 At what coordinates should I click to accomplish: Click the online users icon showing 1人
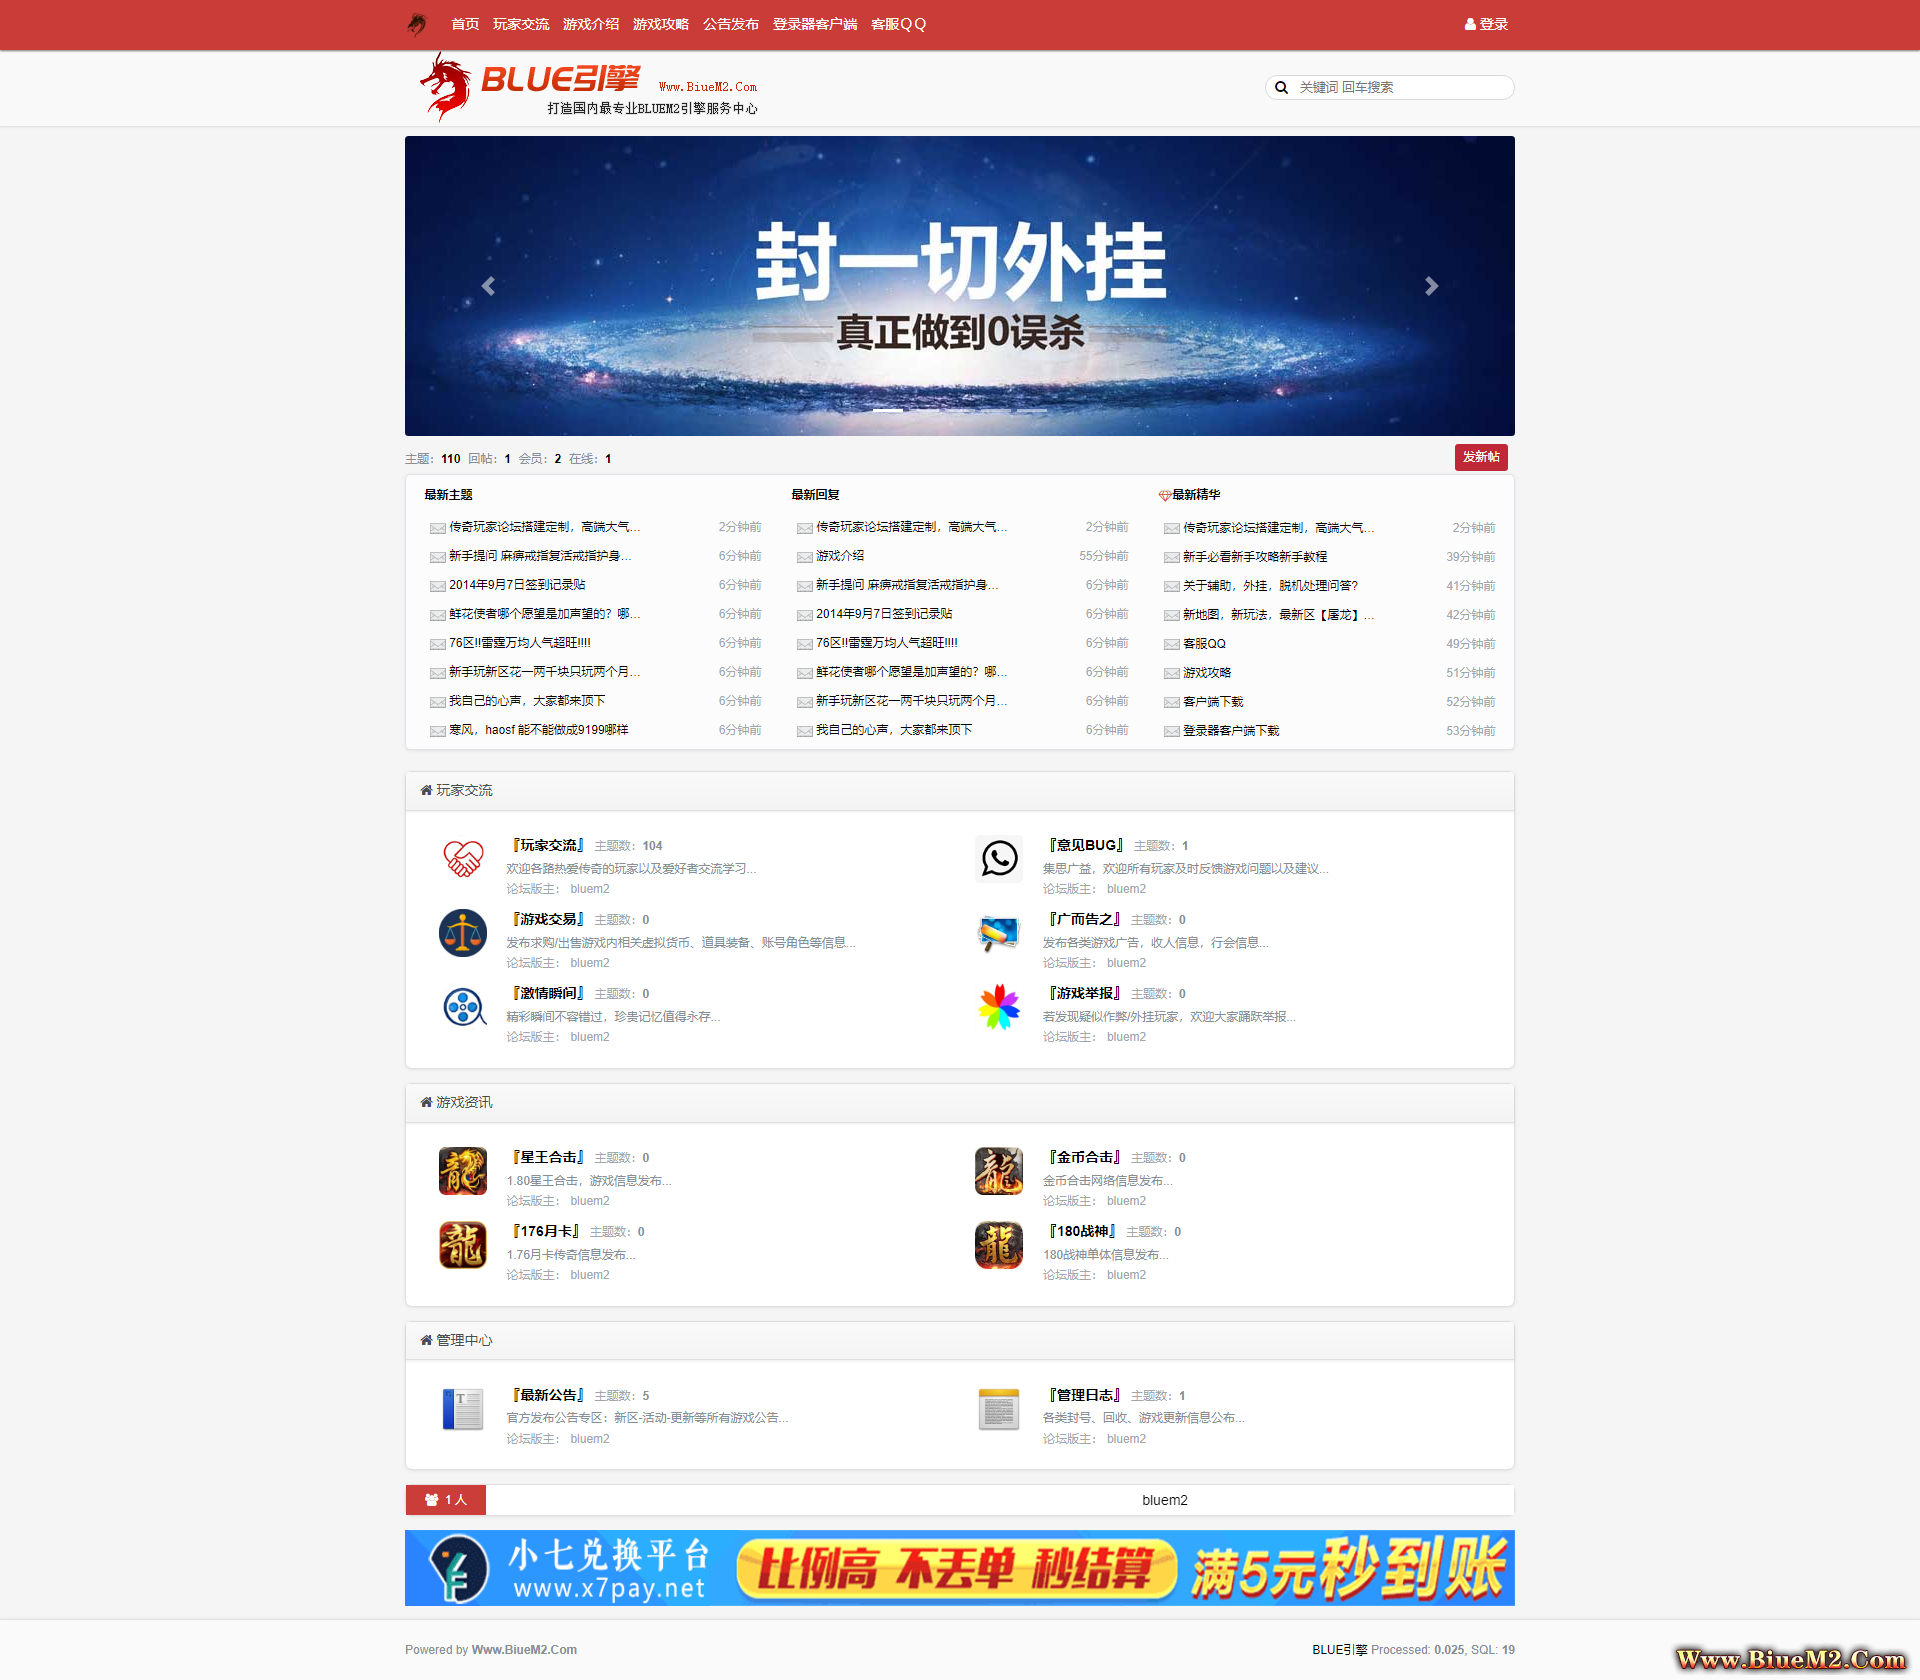[432, 1500]
